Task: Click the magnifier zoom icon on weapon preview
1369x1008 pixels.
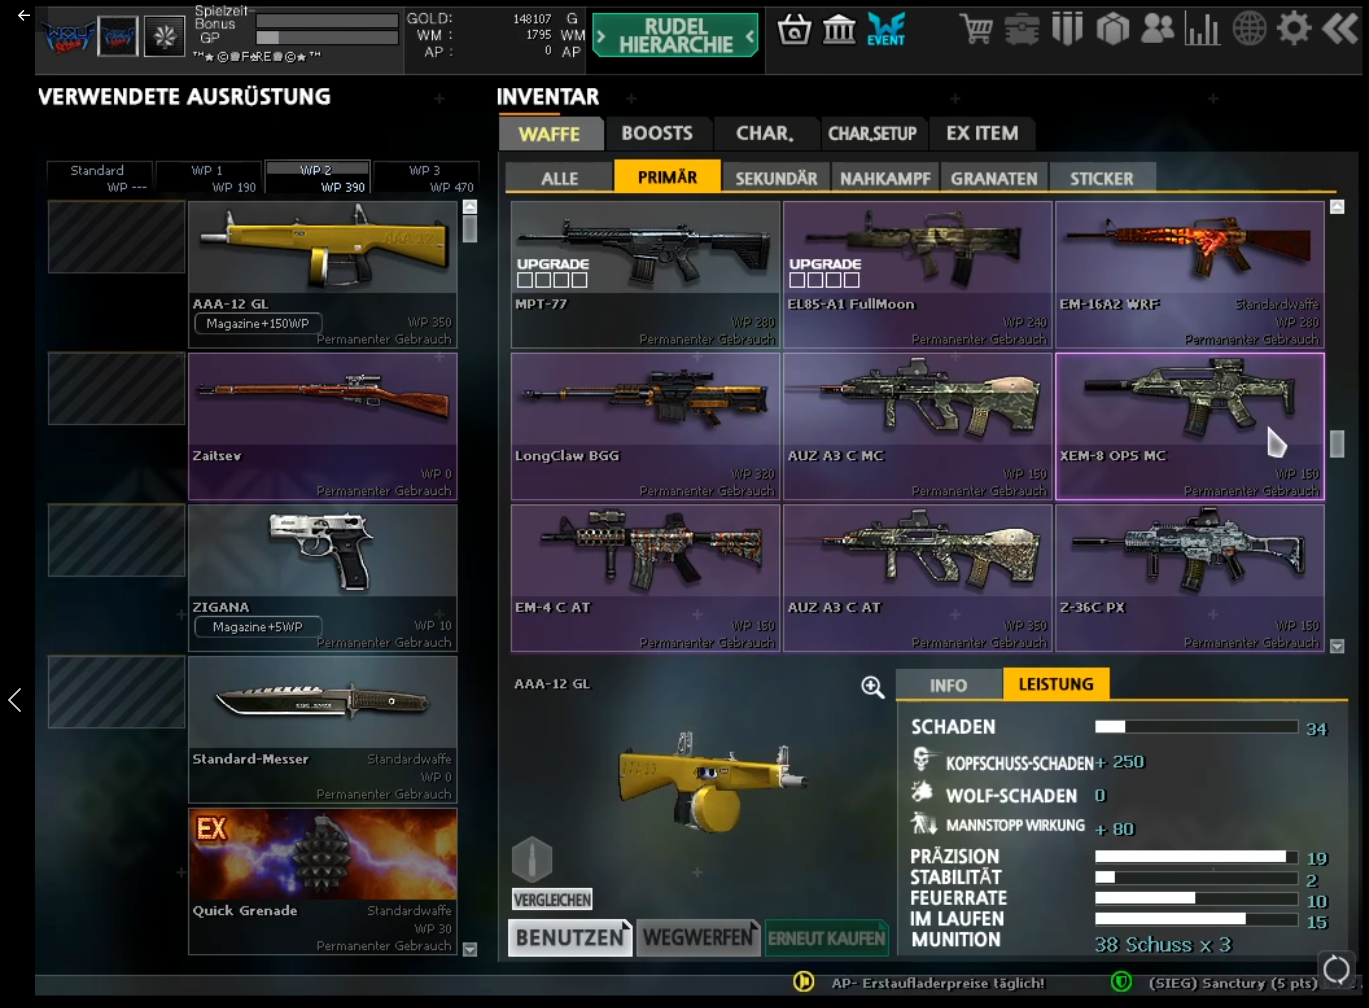Action: pos(872,686)
